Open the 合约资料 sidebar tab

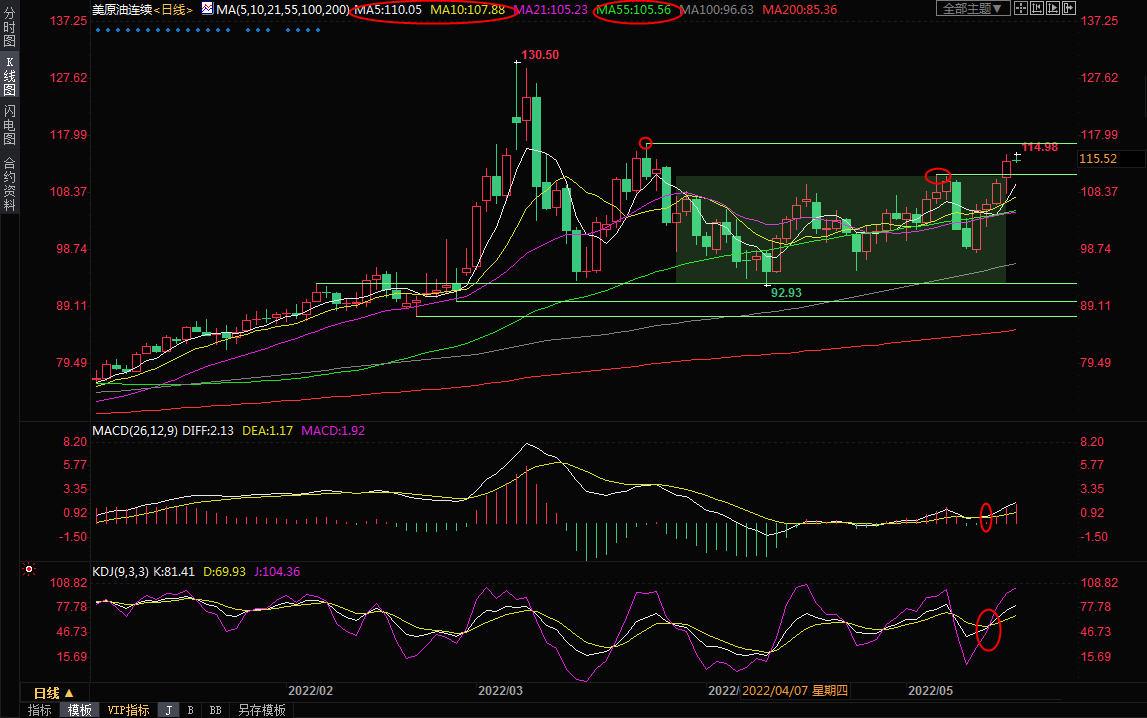(9, 183)
